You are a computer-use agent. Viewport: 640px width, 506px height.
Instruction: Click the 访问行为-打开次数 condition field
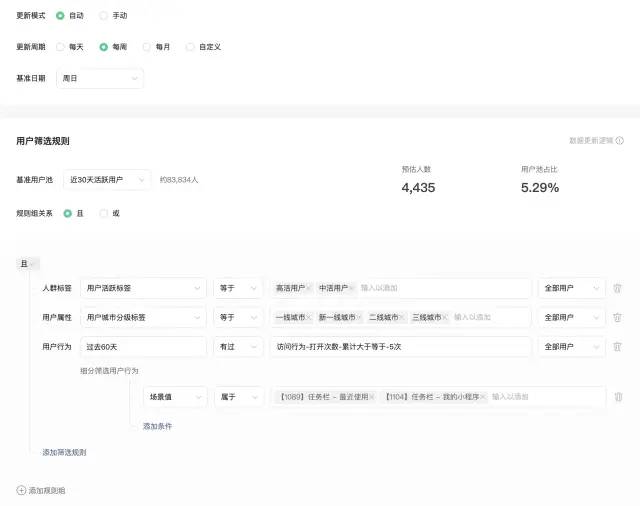tap(401, 347)
